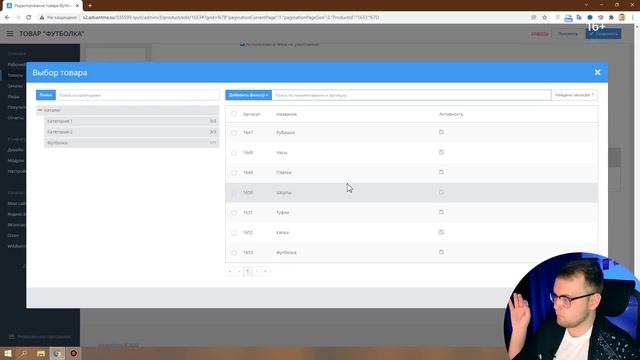Open the hamburger menu beside ТОВАР title

pyautogui.click(x=10, y=33)
